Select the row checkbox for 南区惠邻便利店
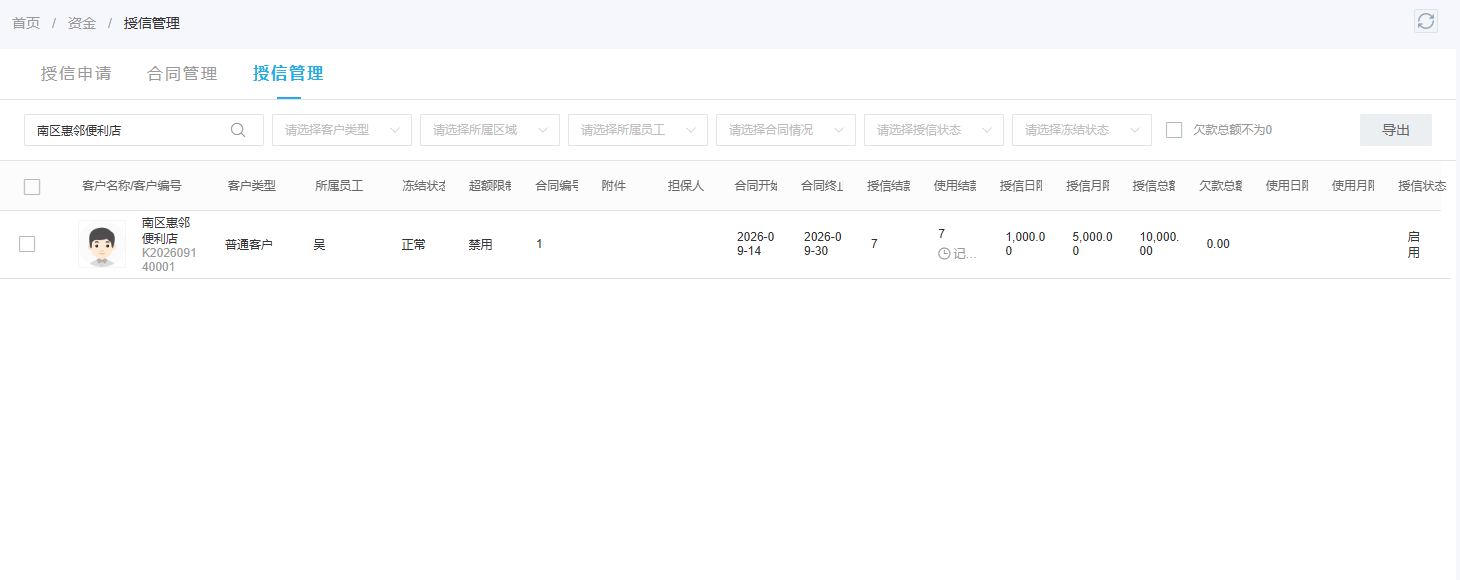Viewport: 1460px width, 580px height. point(27,244)
